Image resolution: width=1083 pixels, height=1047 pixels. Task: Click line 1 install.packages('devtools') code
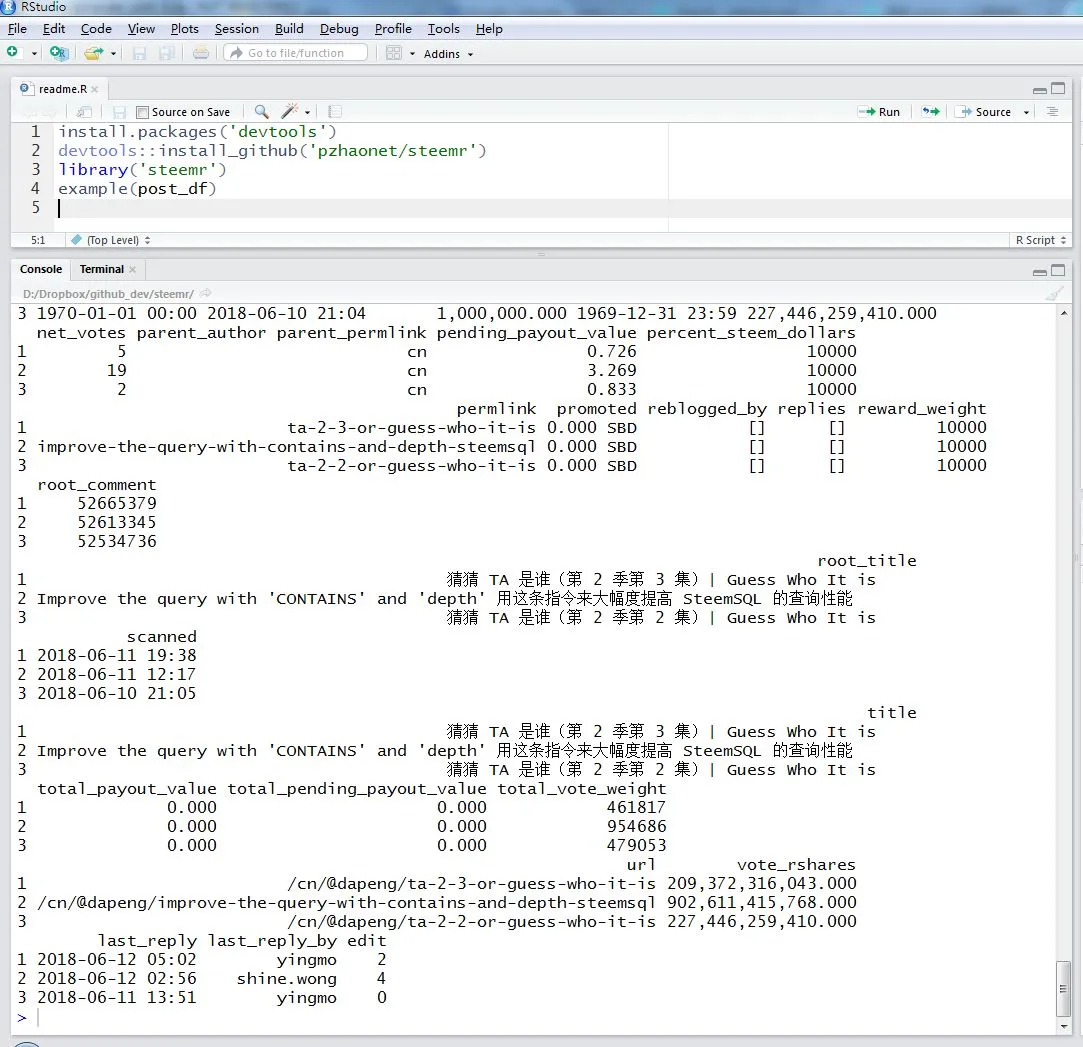click(197, 131)
